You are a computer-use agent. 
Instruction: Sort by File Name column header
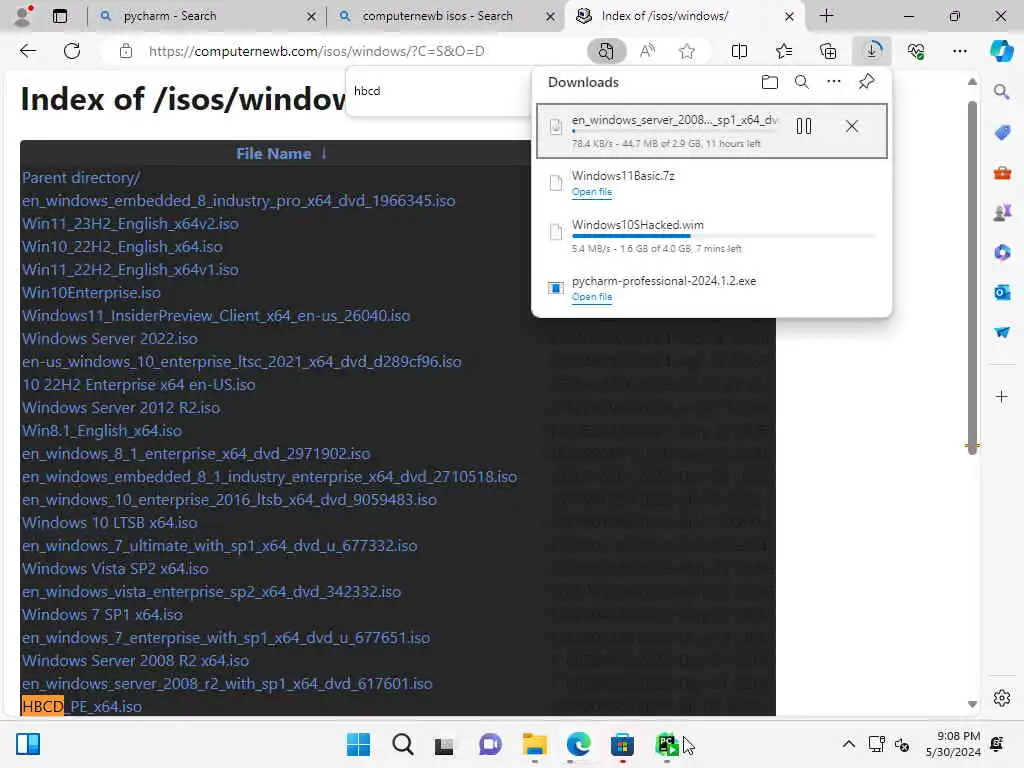(x=281, y=153)
